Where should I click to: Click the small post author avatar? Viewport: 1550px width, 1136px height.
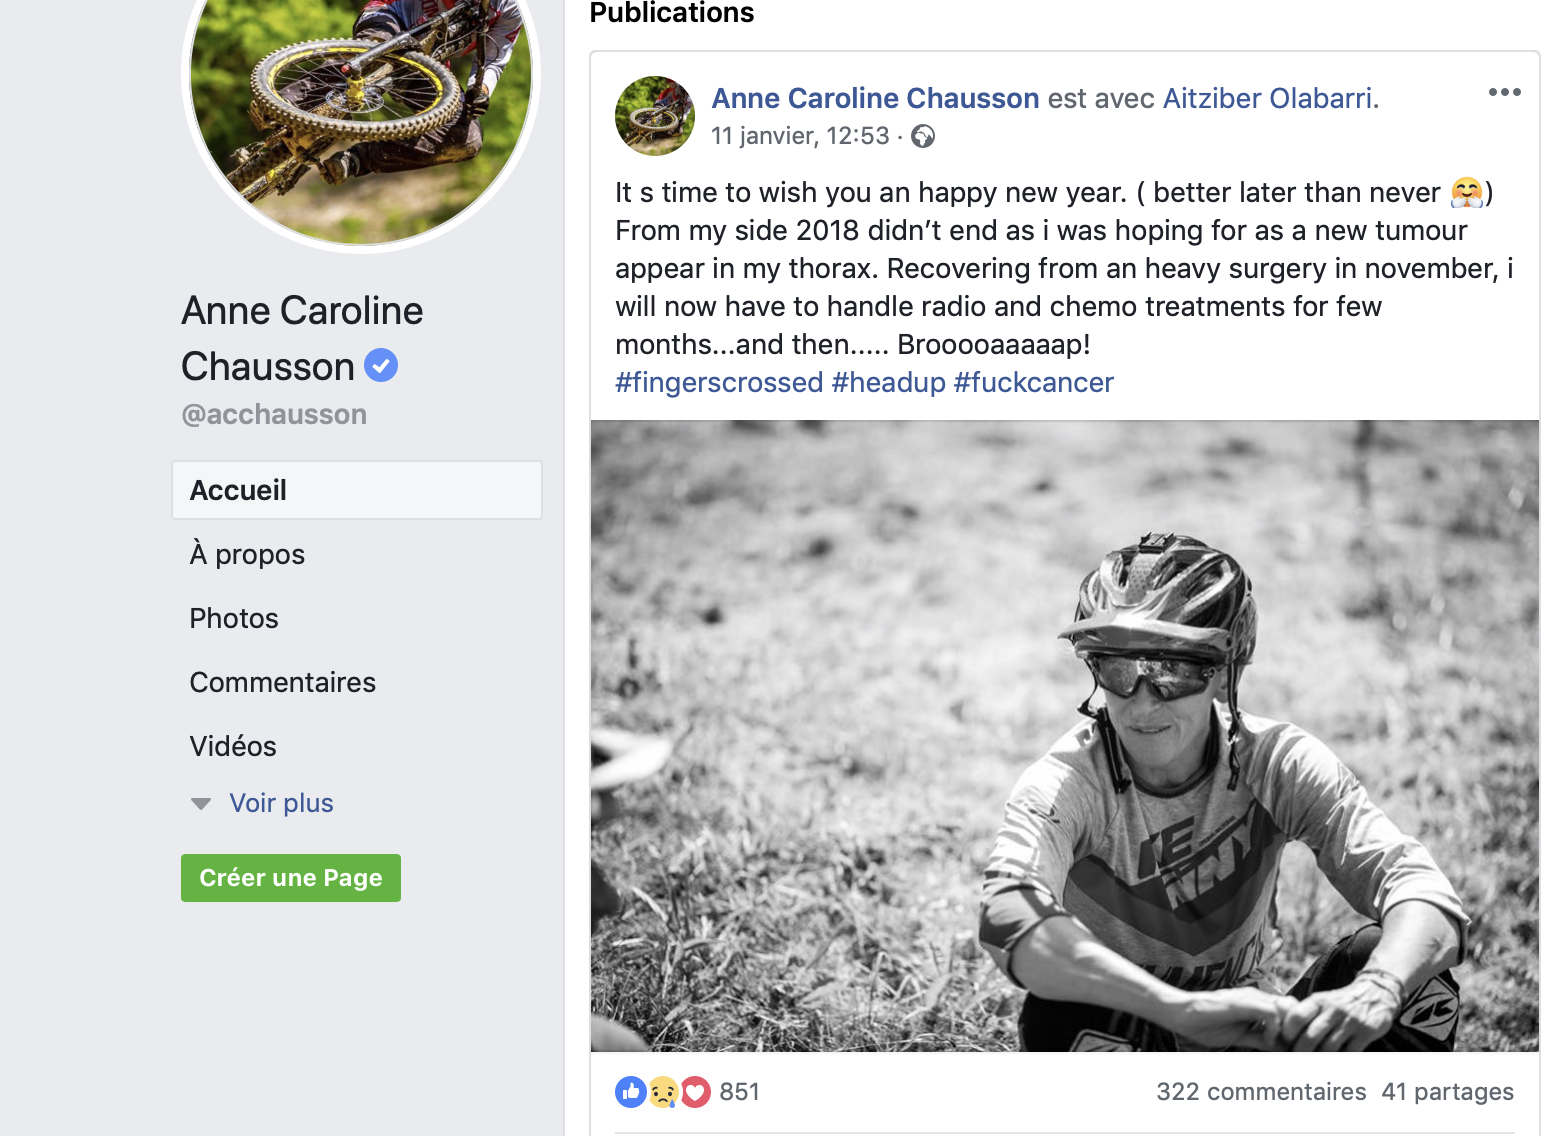pos(655,116)
